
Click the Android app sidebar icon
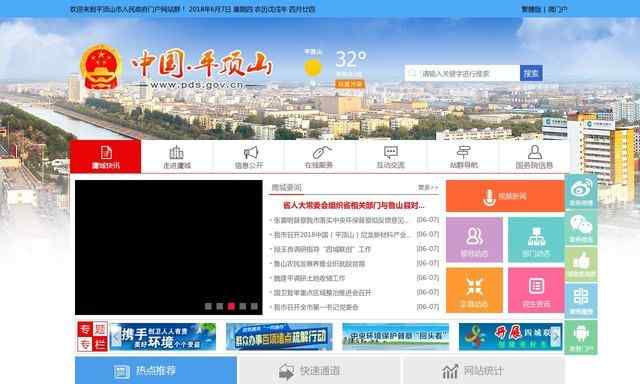(x=581, y=337)
